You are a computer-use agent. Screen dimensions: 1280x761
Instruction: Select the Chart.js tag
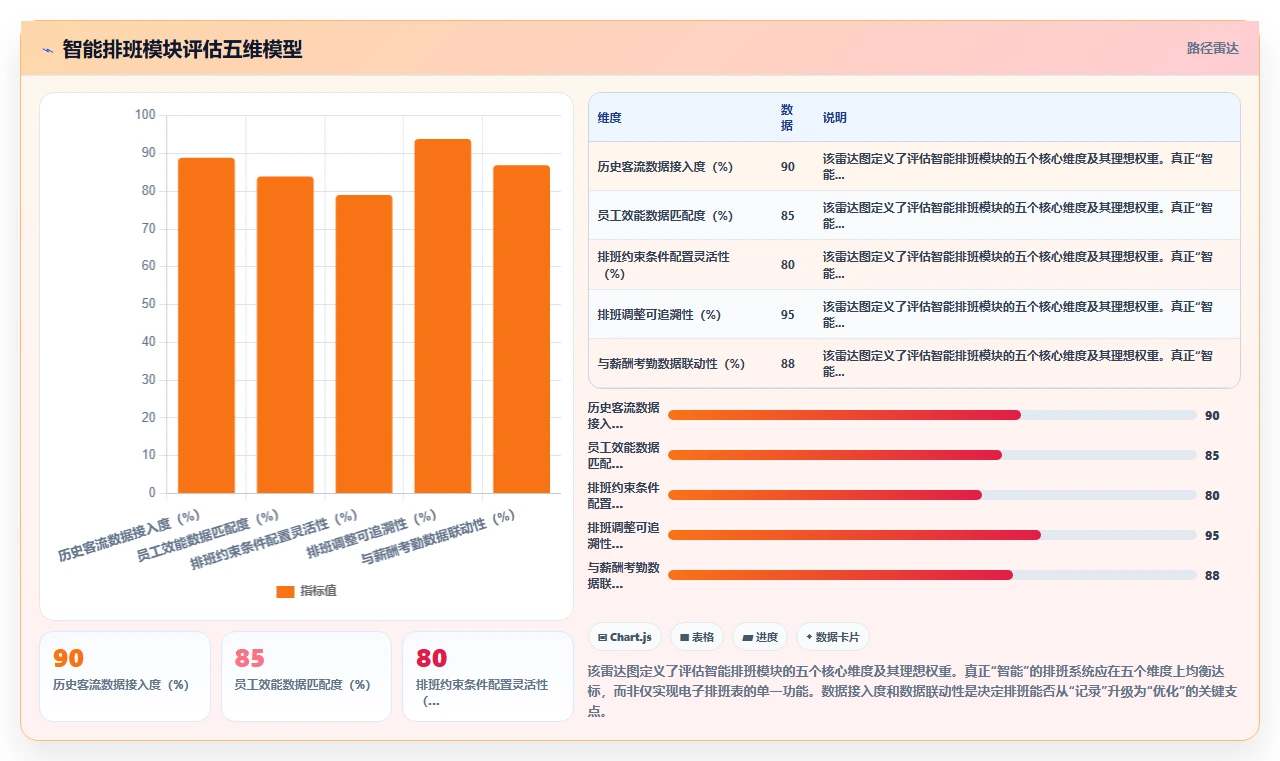(x=624, y=637)
